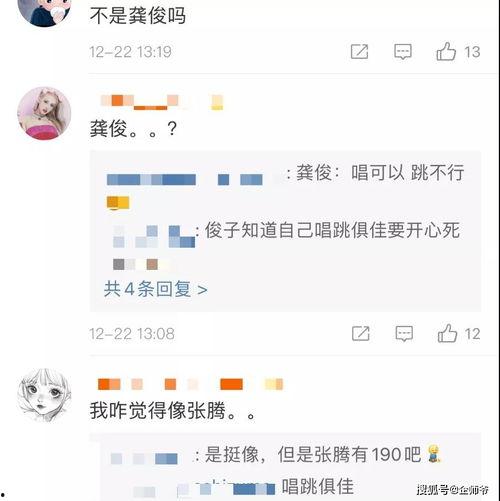Open username above 我咋觉得像张腾 comment
The image size is (500, 501).
190,384
